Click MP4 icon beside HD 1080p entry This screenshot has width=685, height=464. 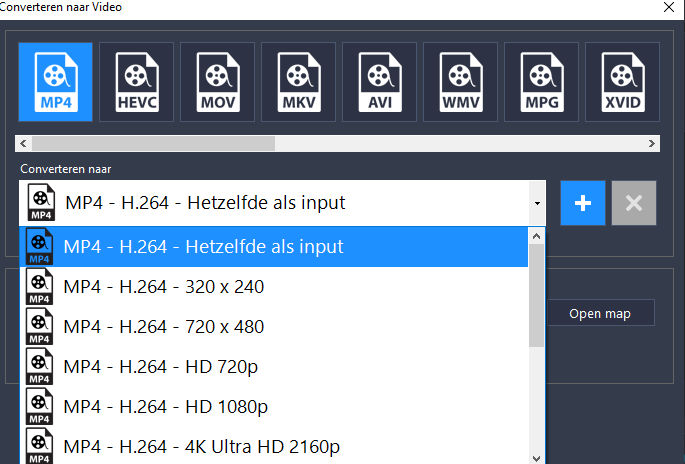(39, 407)
